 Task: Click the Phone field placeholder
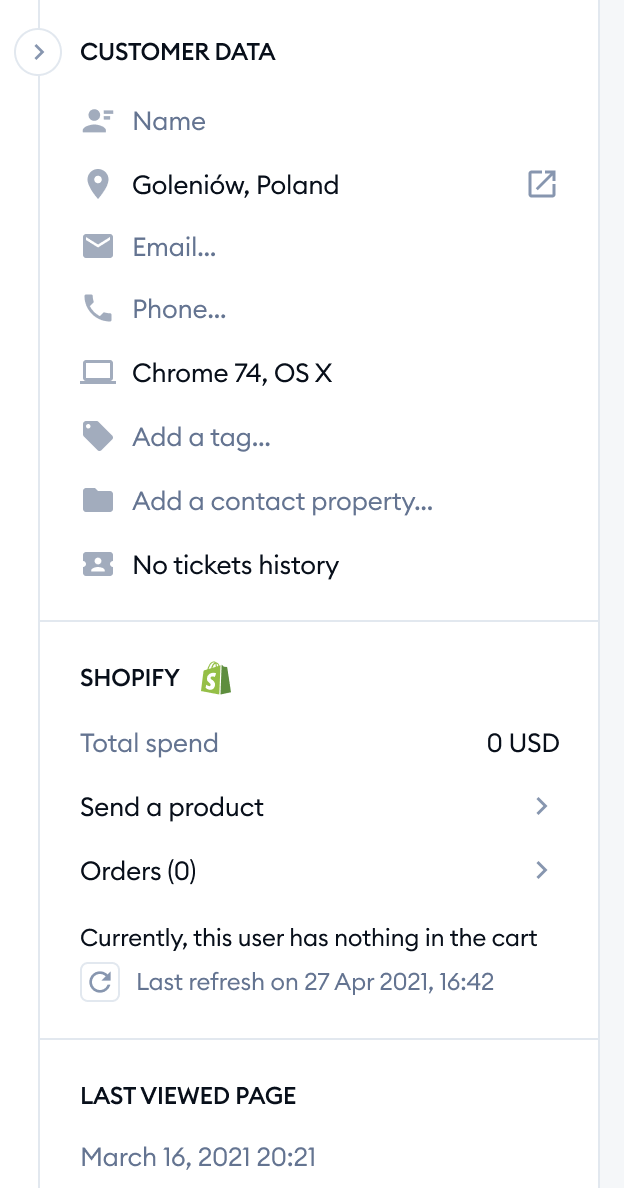(179, 309)
